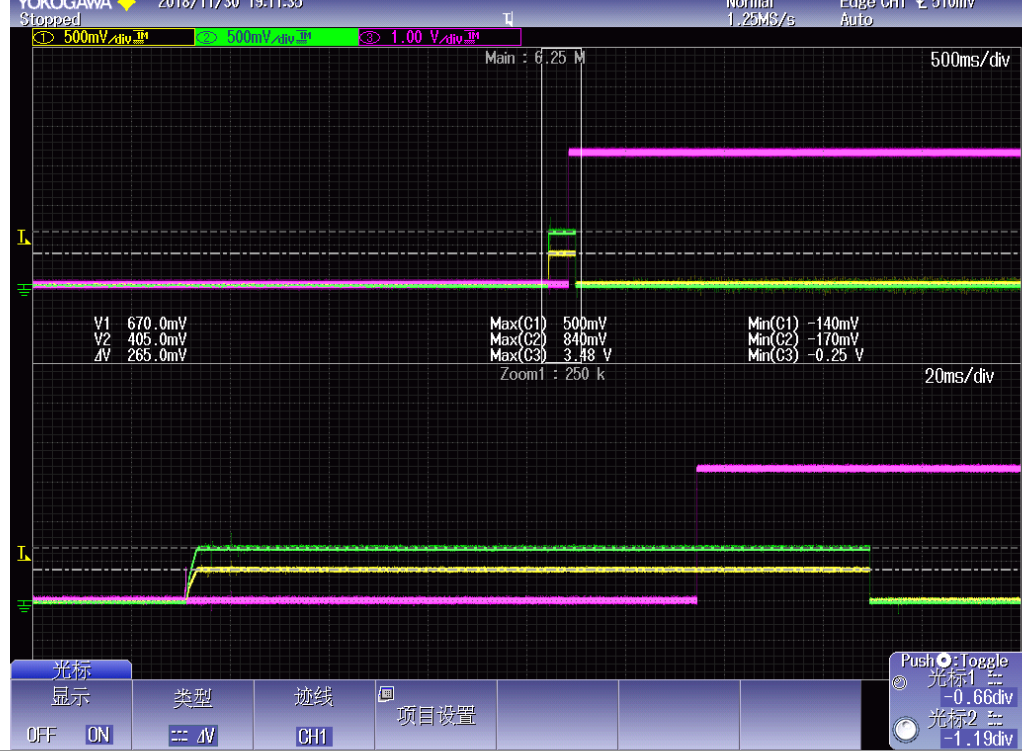Click the small jog knob icon next to 光标1

899,683
